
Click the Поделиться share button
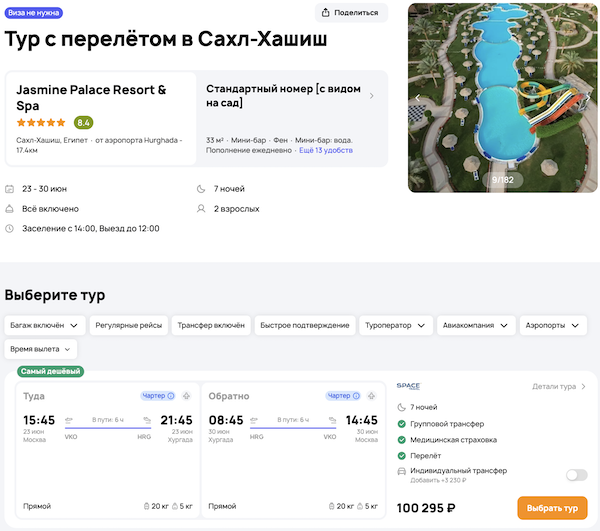[351, 13]
